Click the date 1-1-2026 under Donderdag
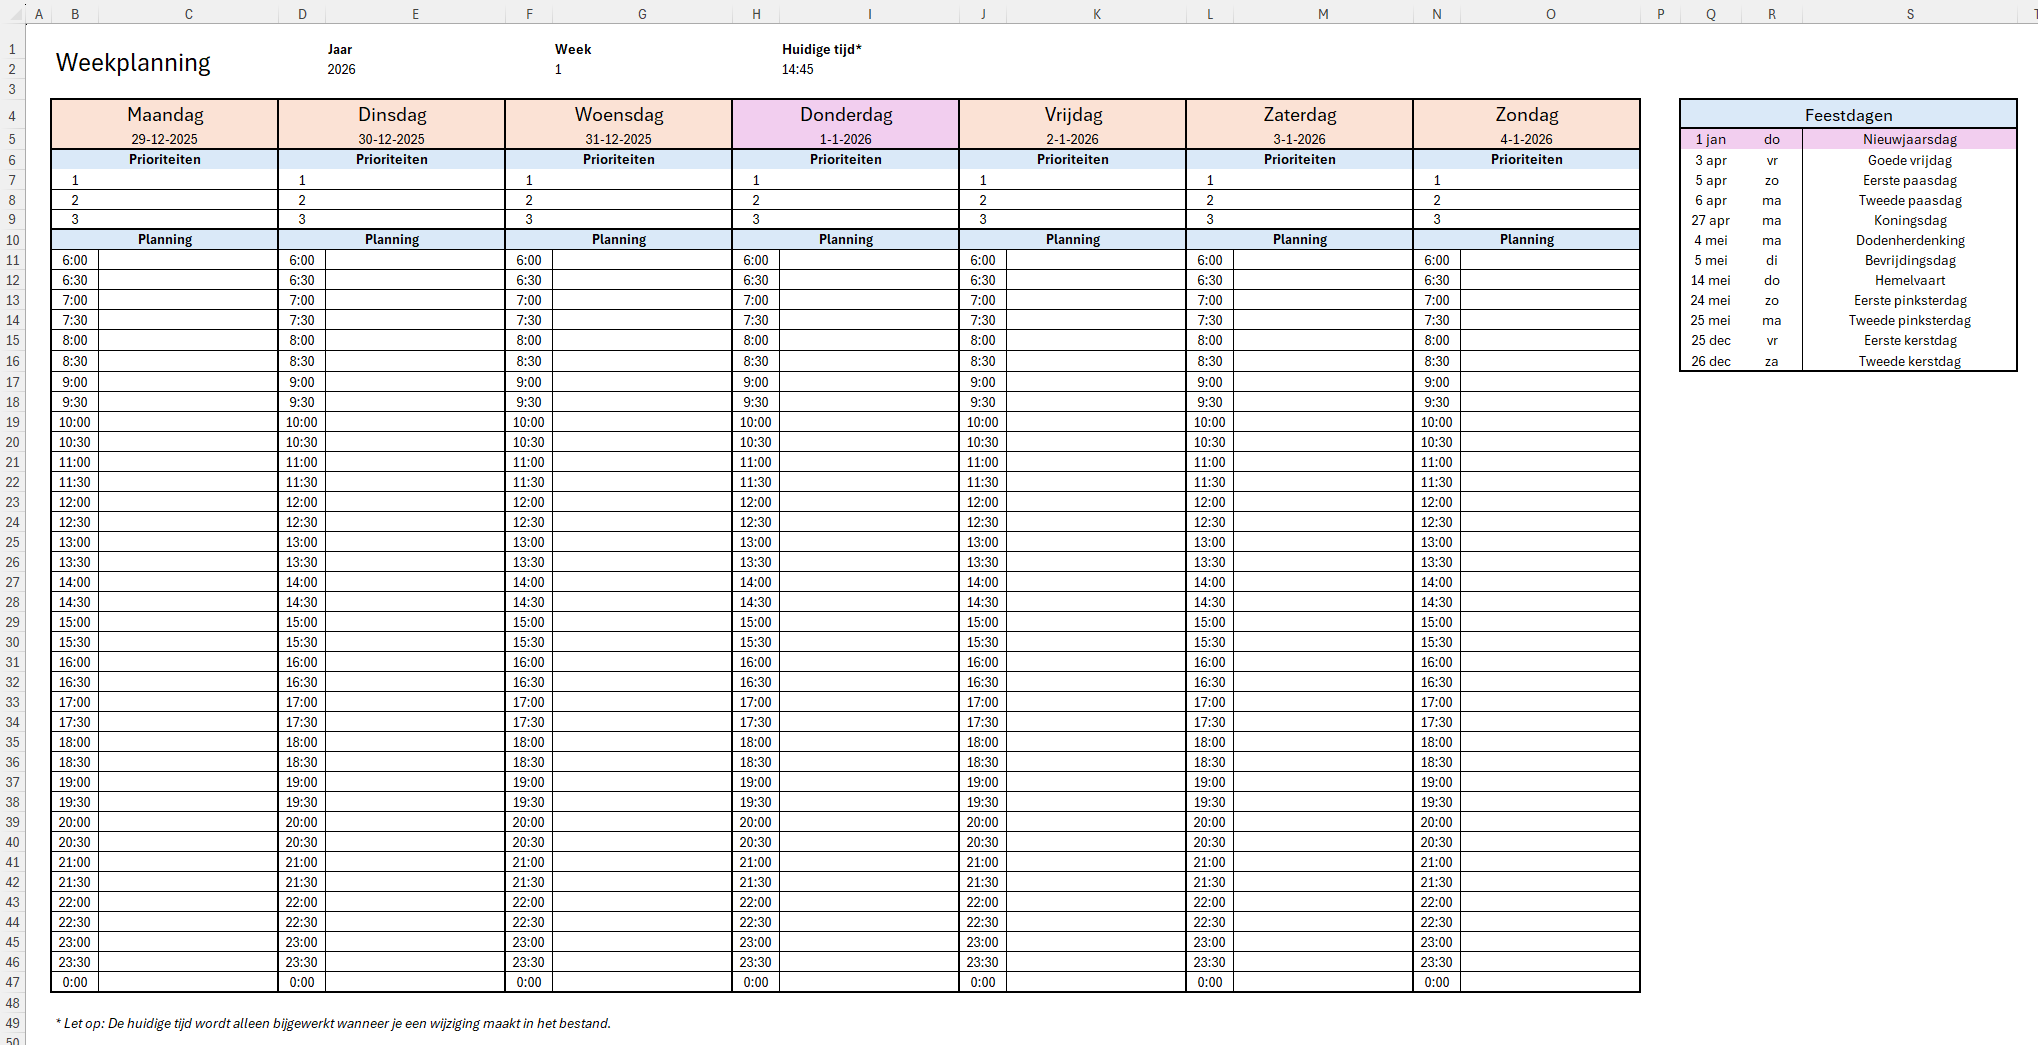Screen dimensions: 2038x1045 tap(845, 139)
